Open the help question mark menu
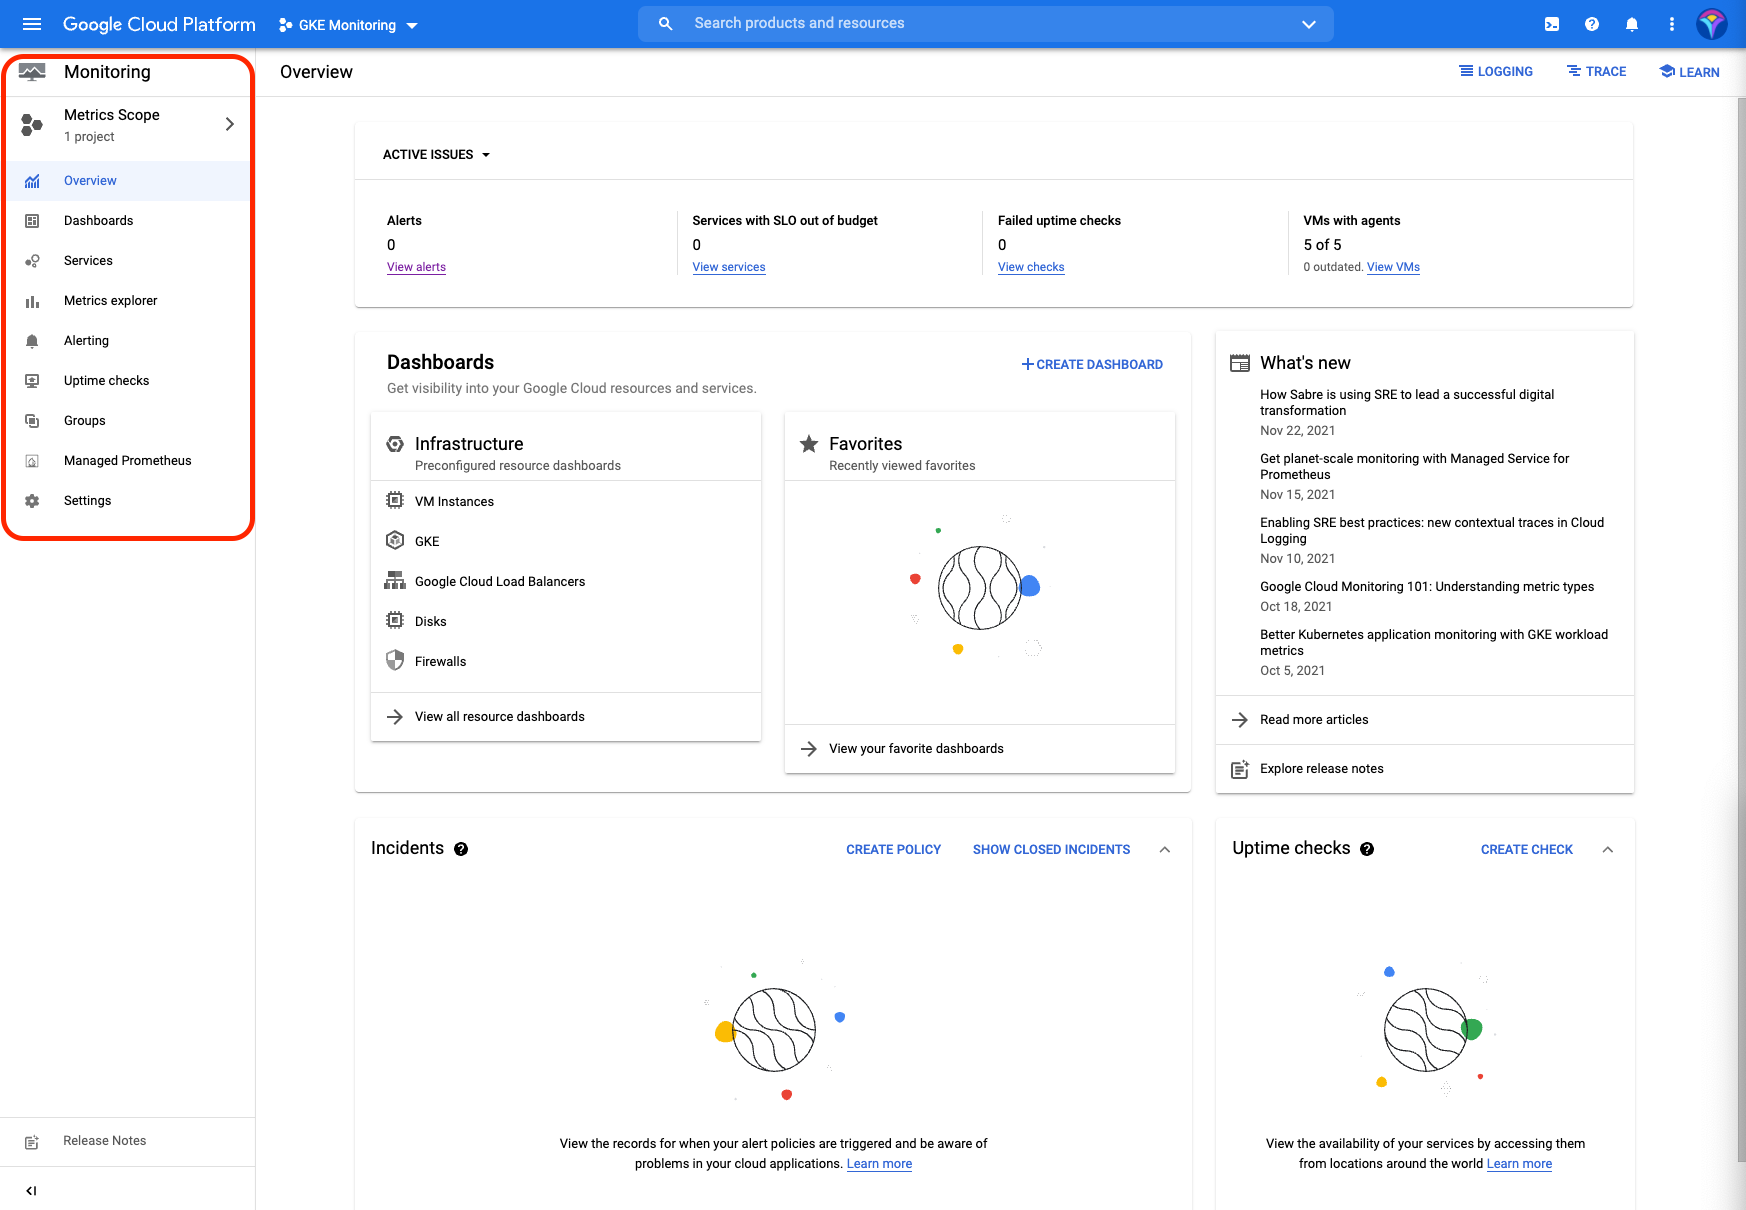The width and height of the screenshot is (1746, 1210). [x=1592, y=24]
